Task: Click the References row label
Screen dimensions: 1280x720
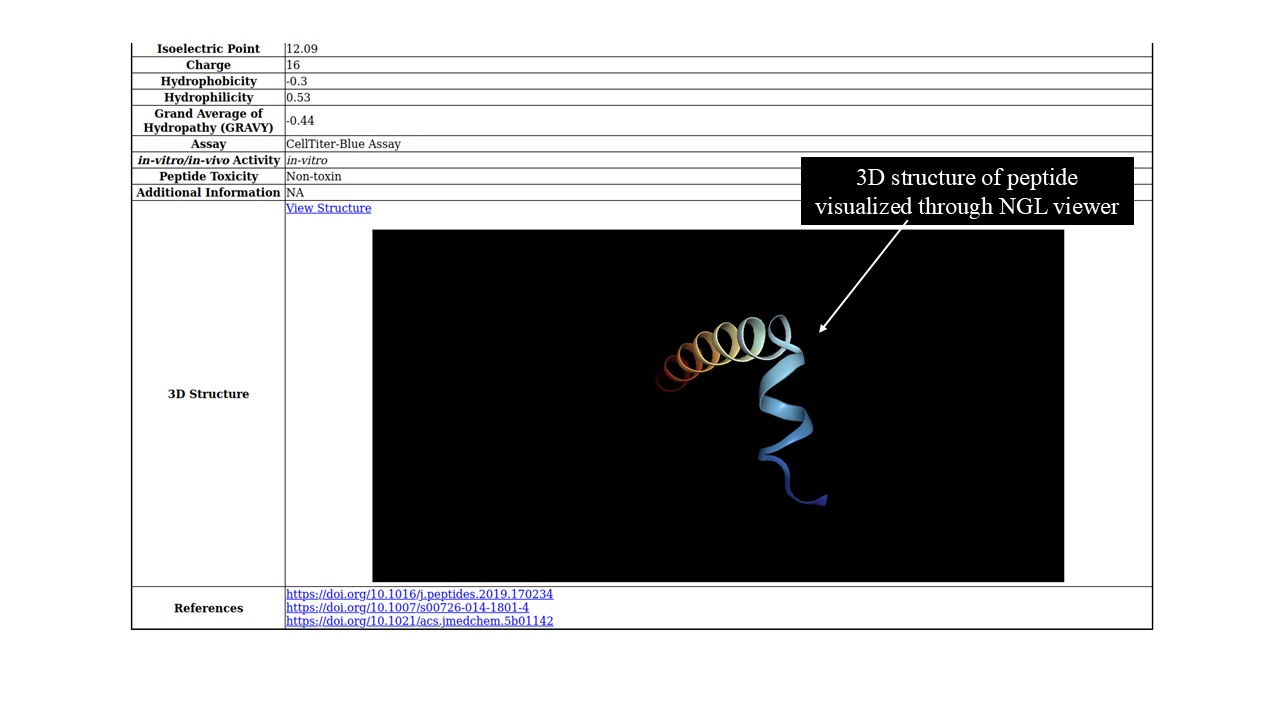Action: coord(208,608)
